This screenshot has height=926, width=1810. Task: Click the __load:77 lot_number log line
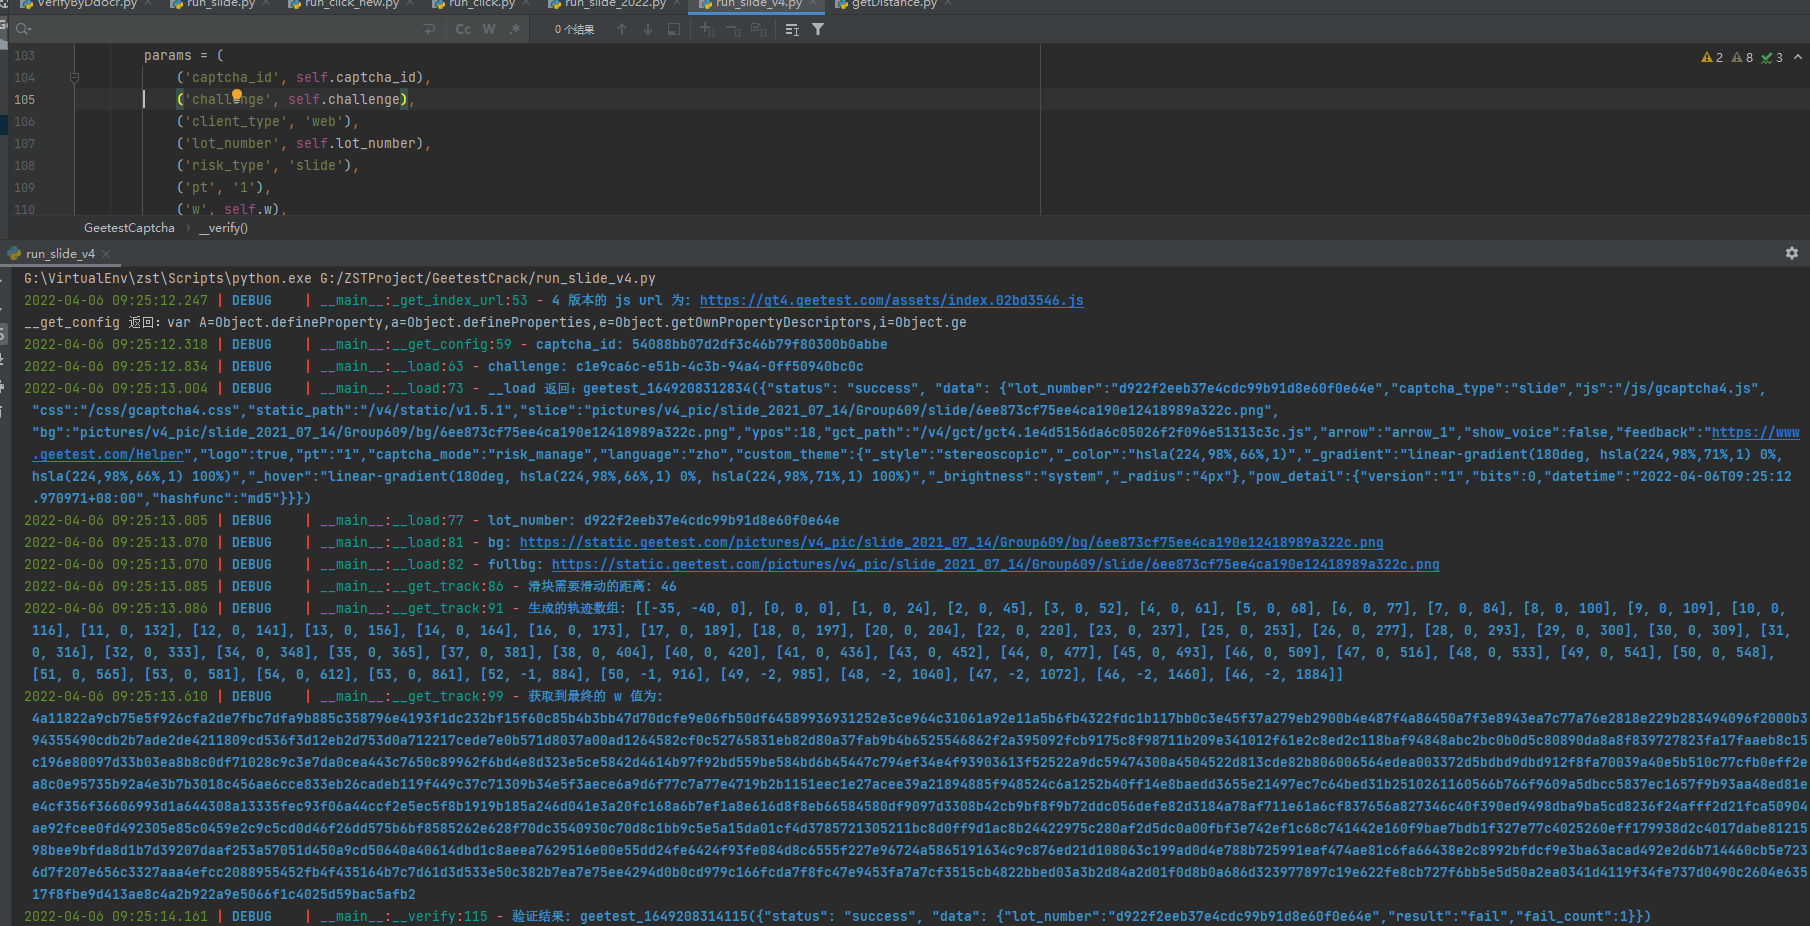[431, 520]
